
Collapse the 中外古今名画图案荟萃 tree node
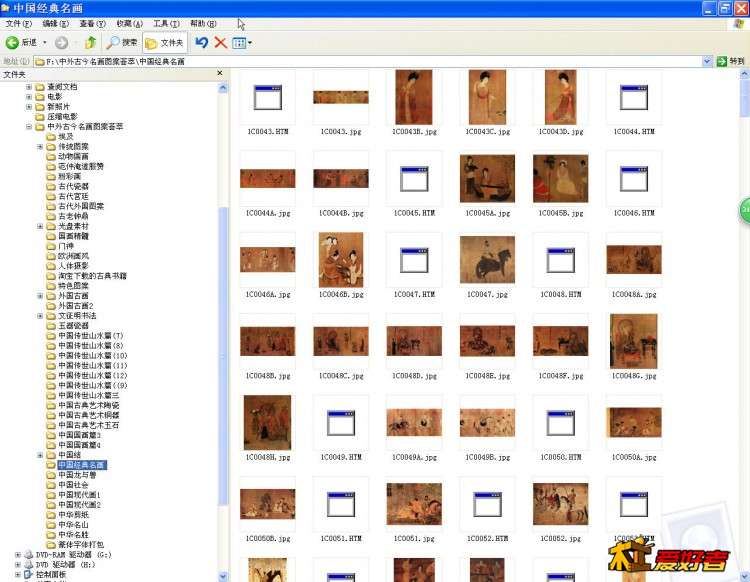pyautogui.click(x=29, y=127)
